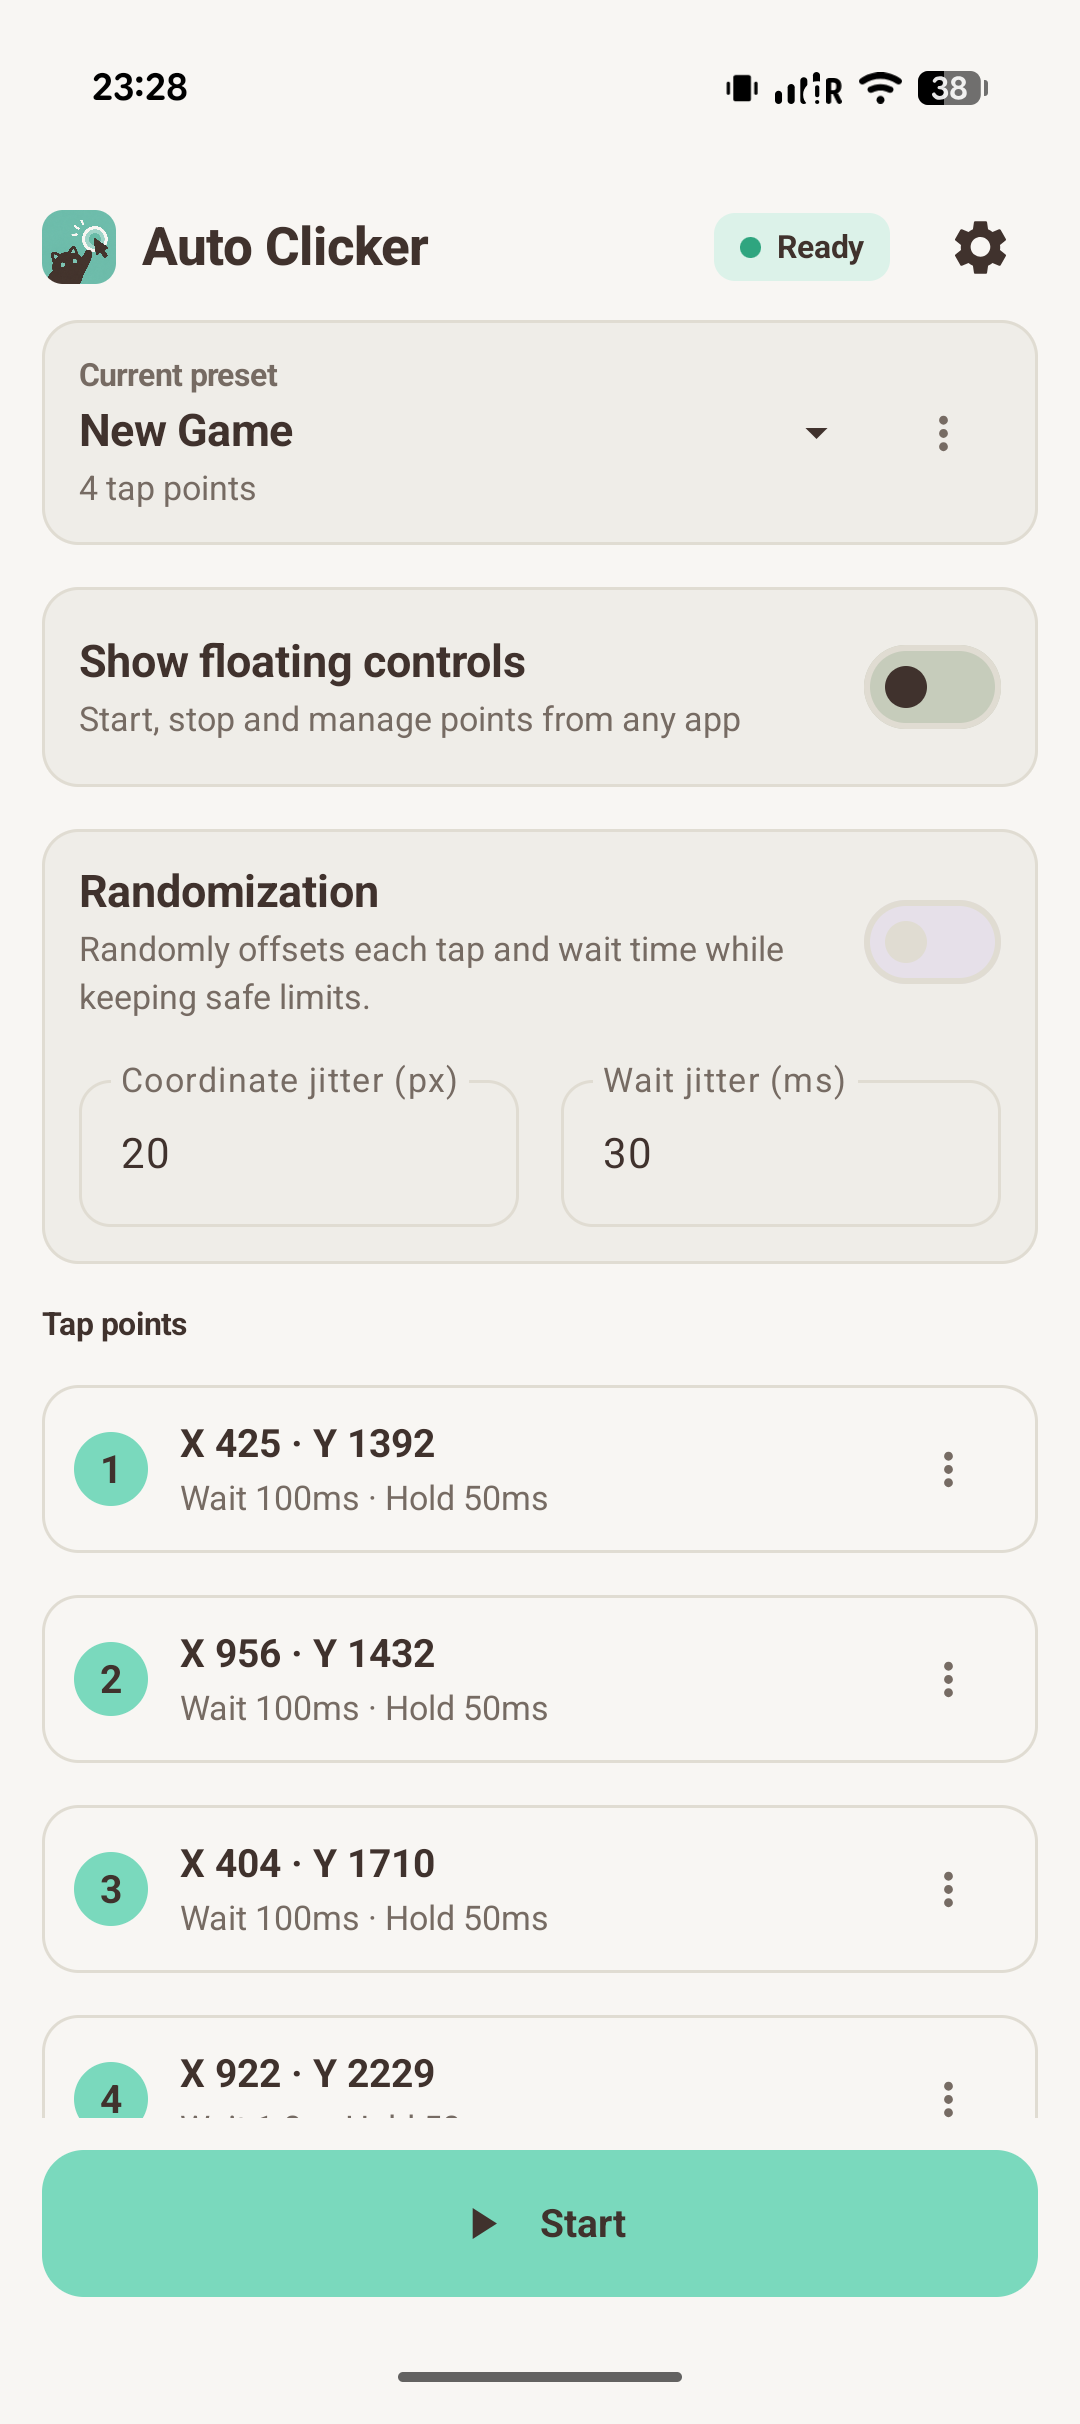The width and height of the screenshot is (1080, 2424).
Task: Tap the numbered circle badge 3
Action: coord(111,1889)
